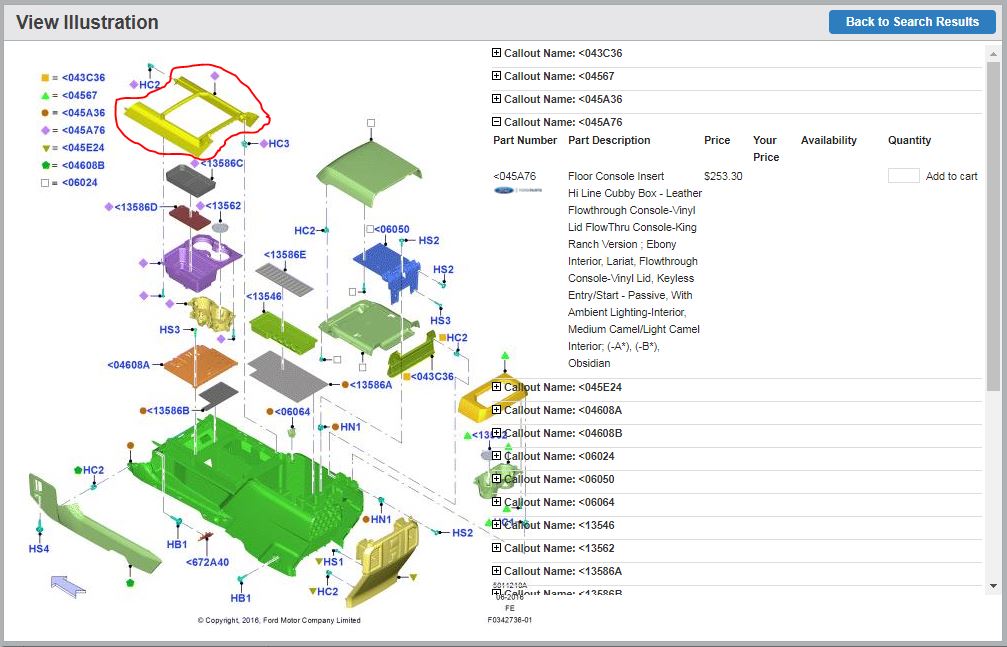Screen dimensions: 1007x647
Task: Open the <04567 legend link
Action: tap(80, 95)
